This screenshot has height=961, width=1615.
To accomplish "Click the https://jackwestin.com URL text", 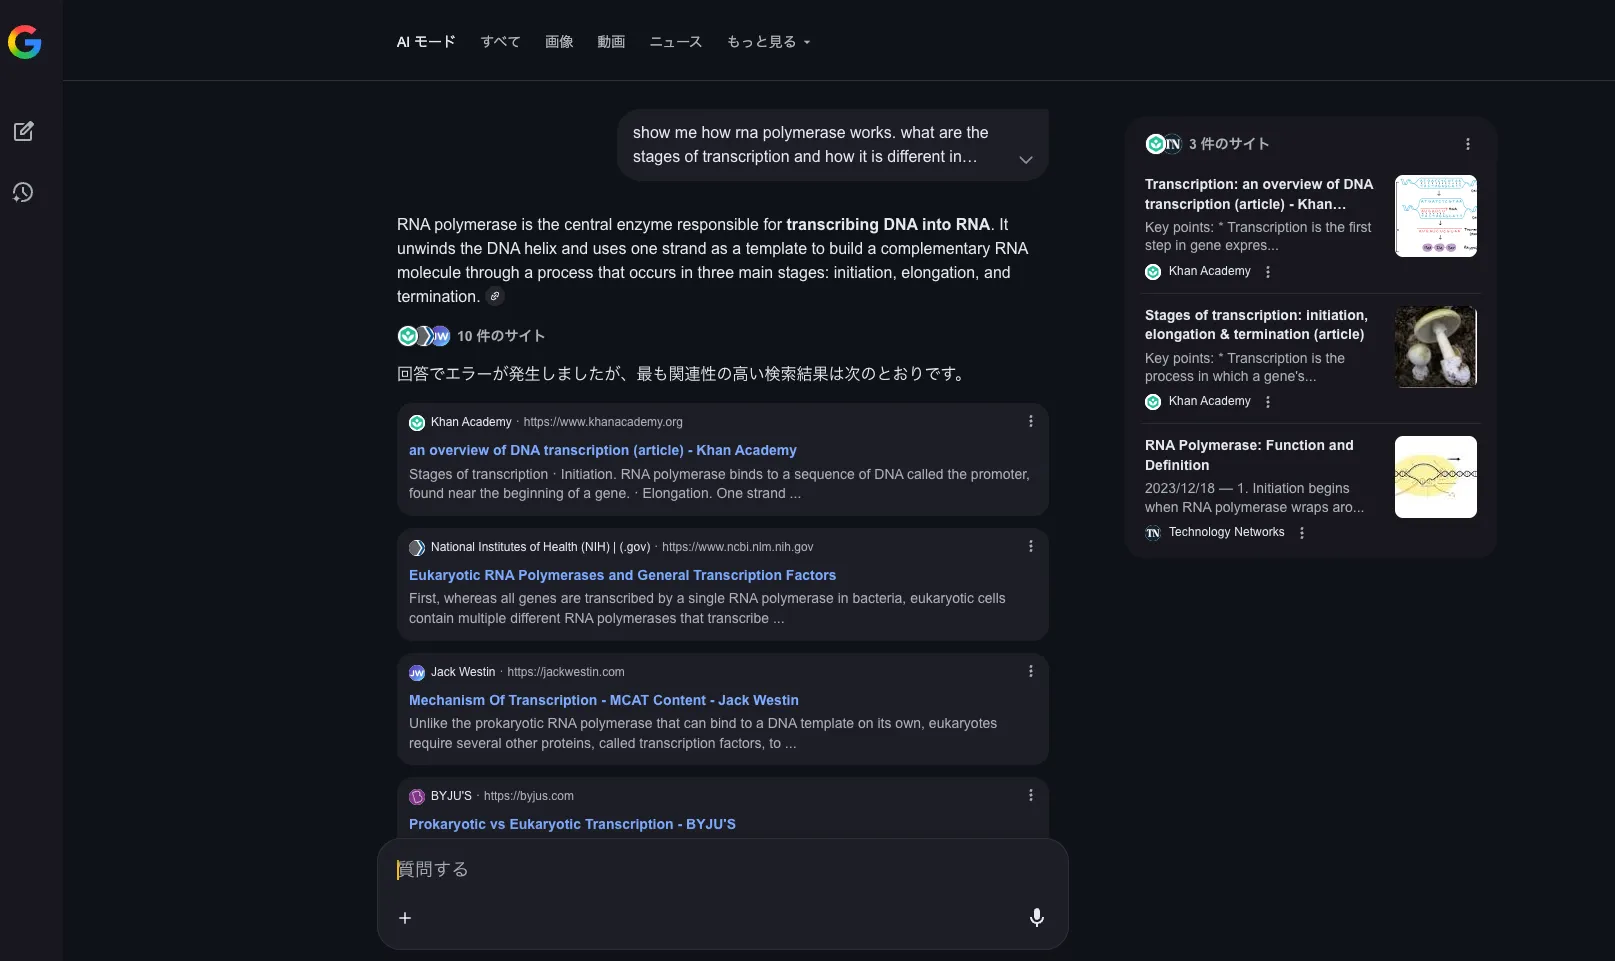I will point(566,672).
